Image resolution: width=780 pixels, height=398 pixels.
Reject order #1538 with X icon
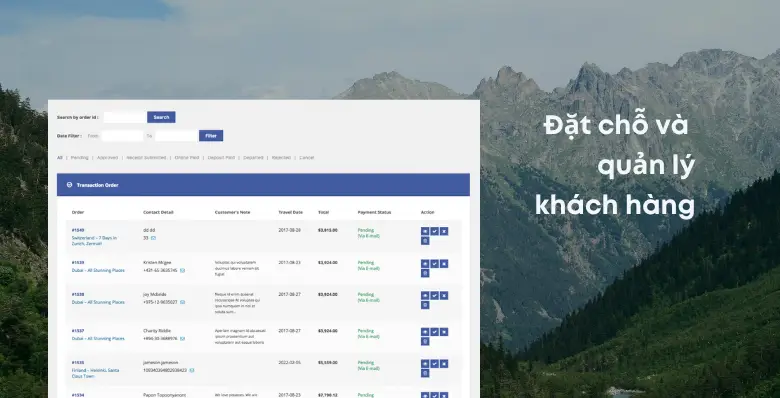click(444, 296)
